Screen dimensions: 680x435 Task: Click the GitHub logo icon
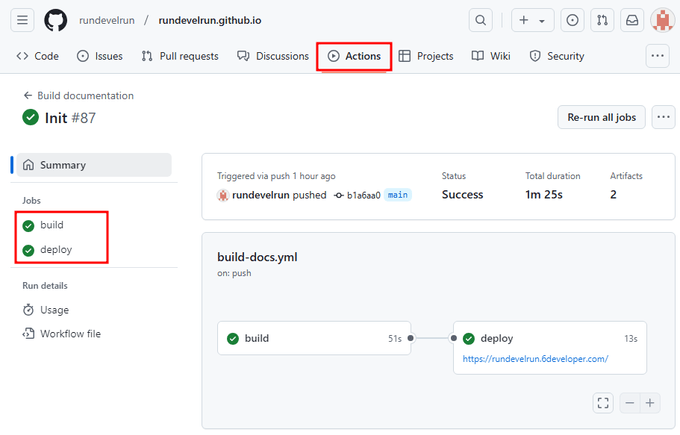tap(56, 20)
